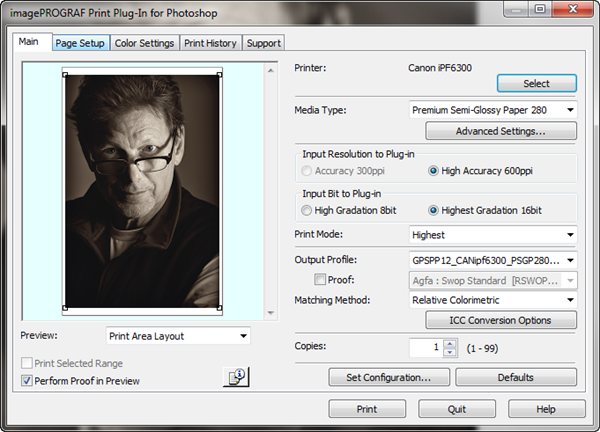The height and width of the screenshot is (432, 600).
Task: Open the Output Profile dropdown
Action: tap(569, 259)
